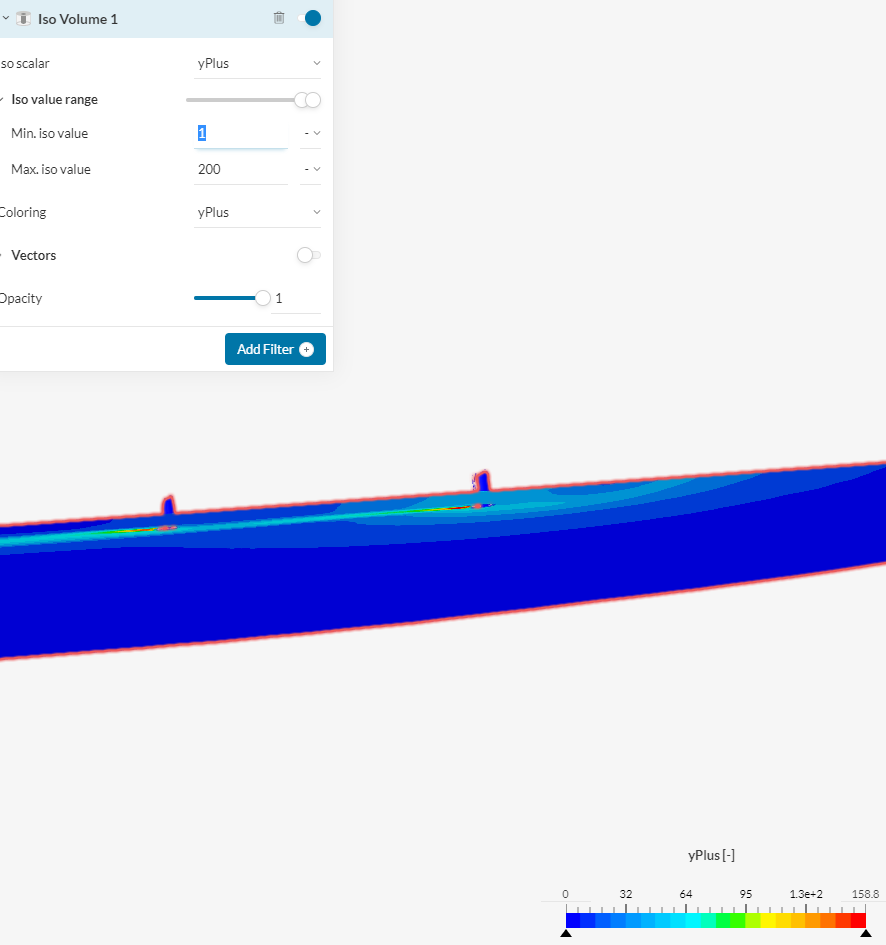
Task: Delete Iso Volume 1 with trash icon
Action: pyautogui.click(x=278, y=18)
